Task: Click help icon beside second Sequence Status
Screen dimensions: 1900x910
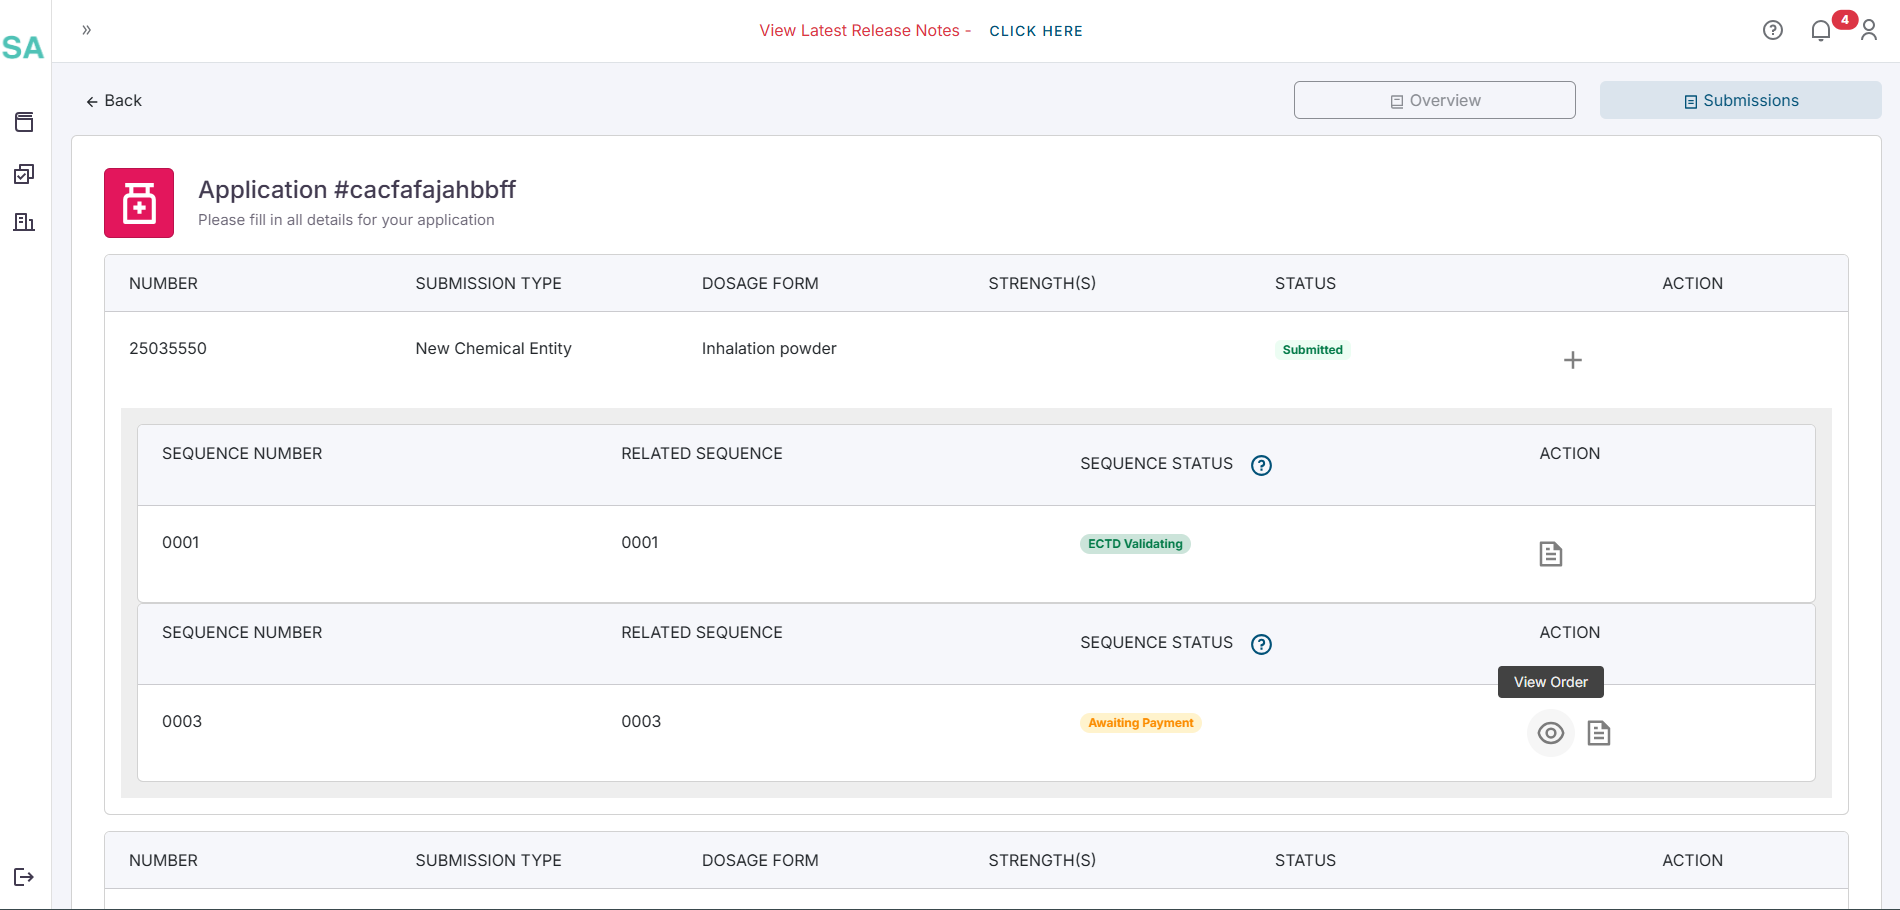Action: coord(1261,644)
